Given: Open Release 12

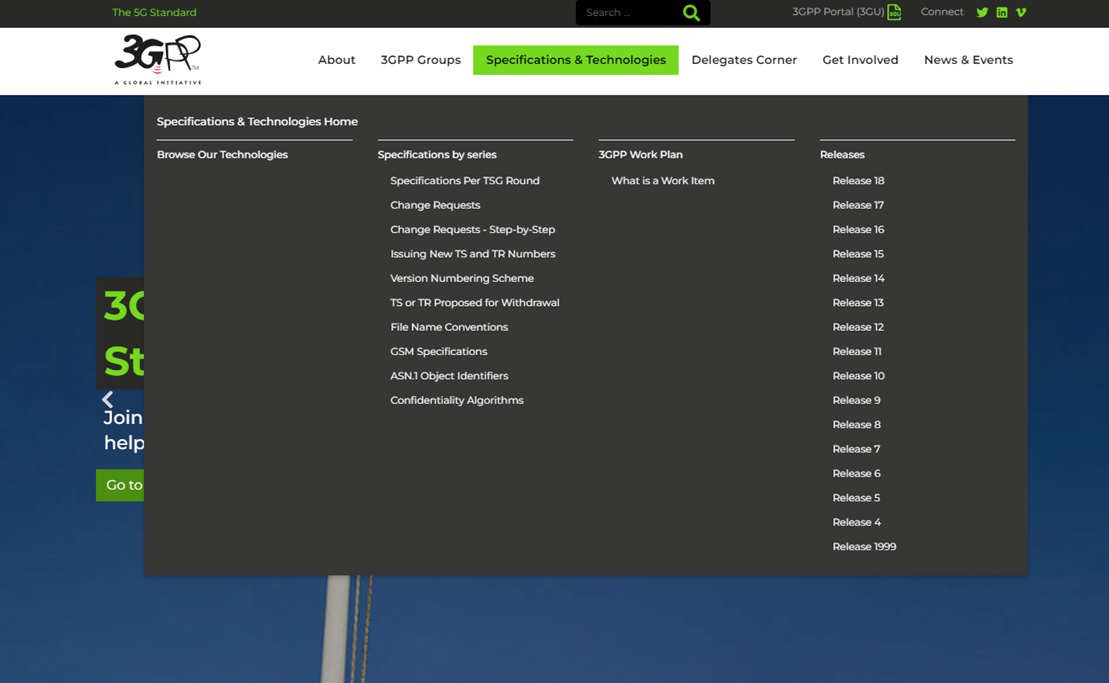Looking at the screenshot, I should (858, 327).
